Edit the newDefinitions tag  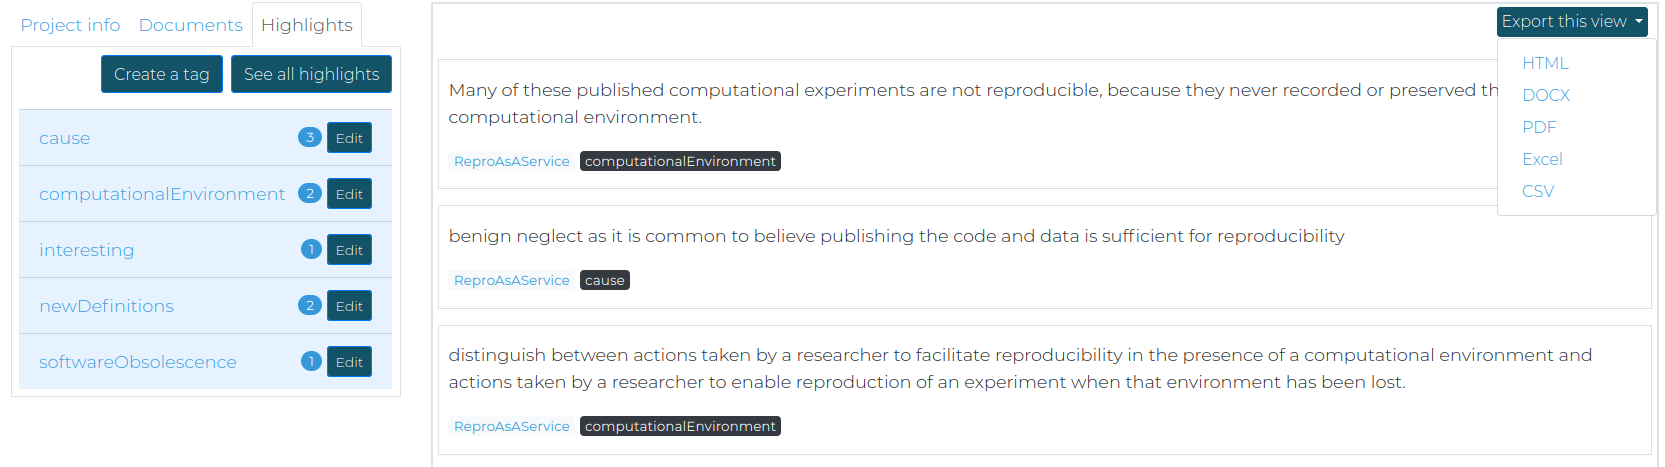pyautogui.click(x=349, y=306)
